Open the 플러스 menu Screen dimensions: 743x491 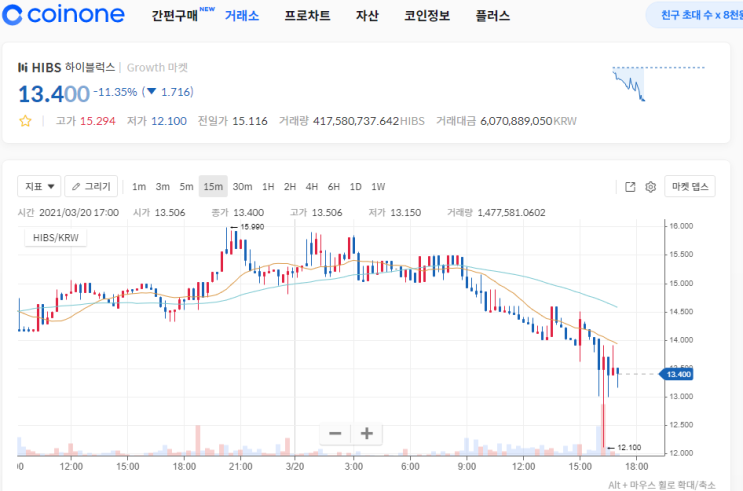tap(492, 16)
